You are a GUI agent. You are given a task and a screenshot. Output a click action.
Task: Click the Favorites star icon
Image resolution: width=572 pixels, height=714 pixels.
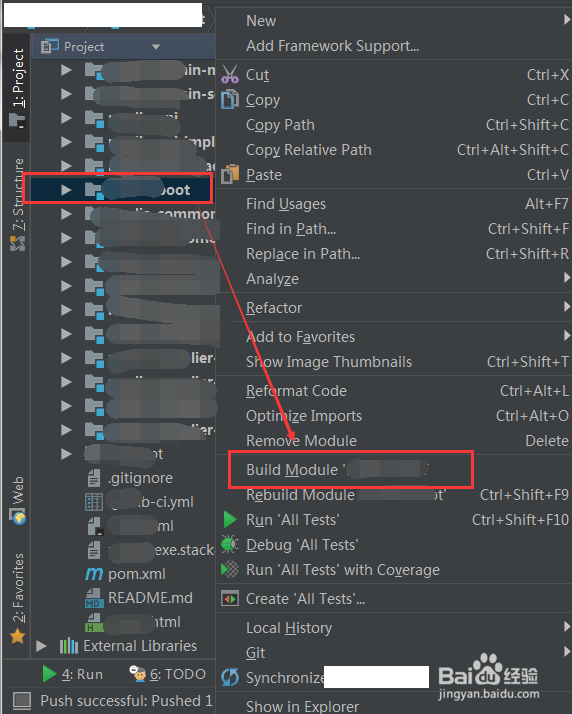click(17, 636)
